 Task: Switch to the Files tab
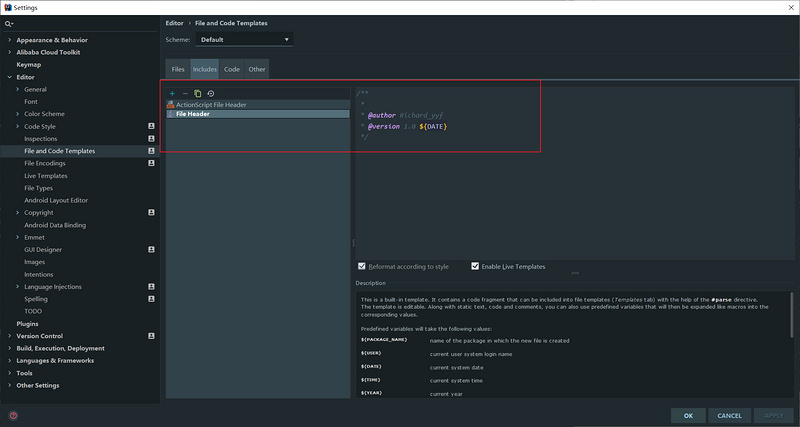click(178, 70)
